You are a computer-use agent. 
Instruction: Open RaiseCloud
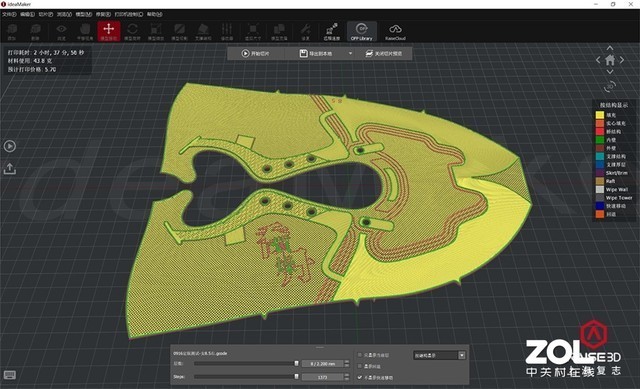[x=395, y=31]
